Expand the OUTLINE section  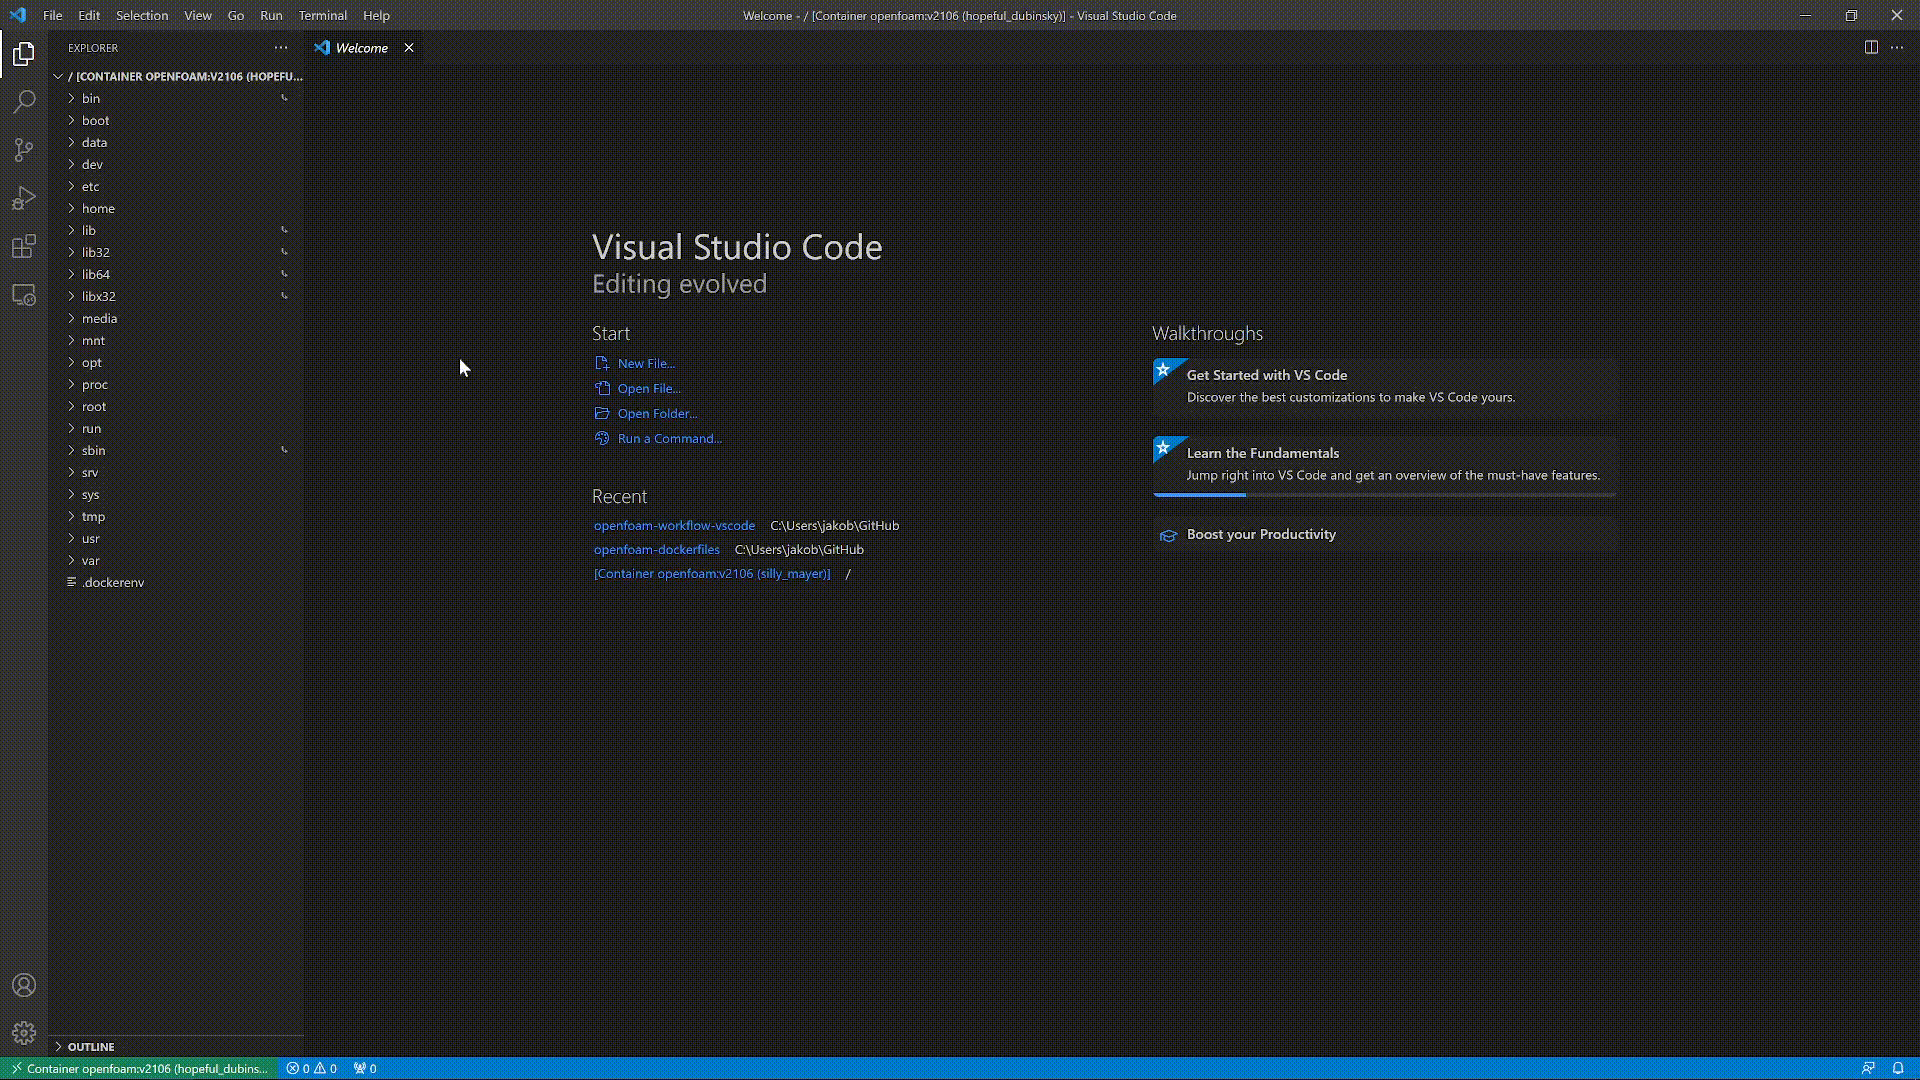point(90,1046)
